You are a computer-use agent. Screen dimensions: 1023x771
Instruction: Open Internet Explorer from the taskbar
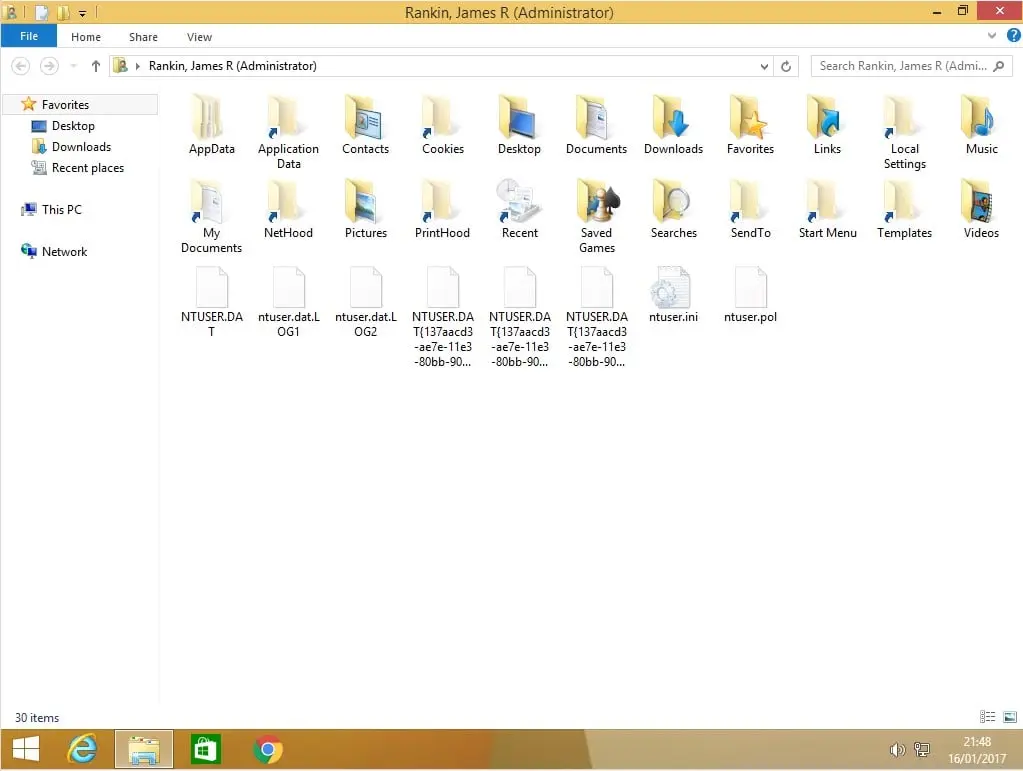pyautogui.click(x=82, y=749)
